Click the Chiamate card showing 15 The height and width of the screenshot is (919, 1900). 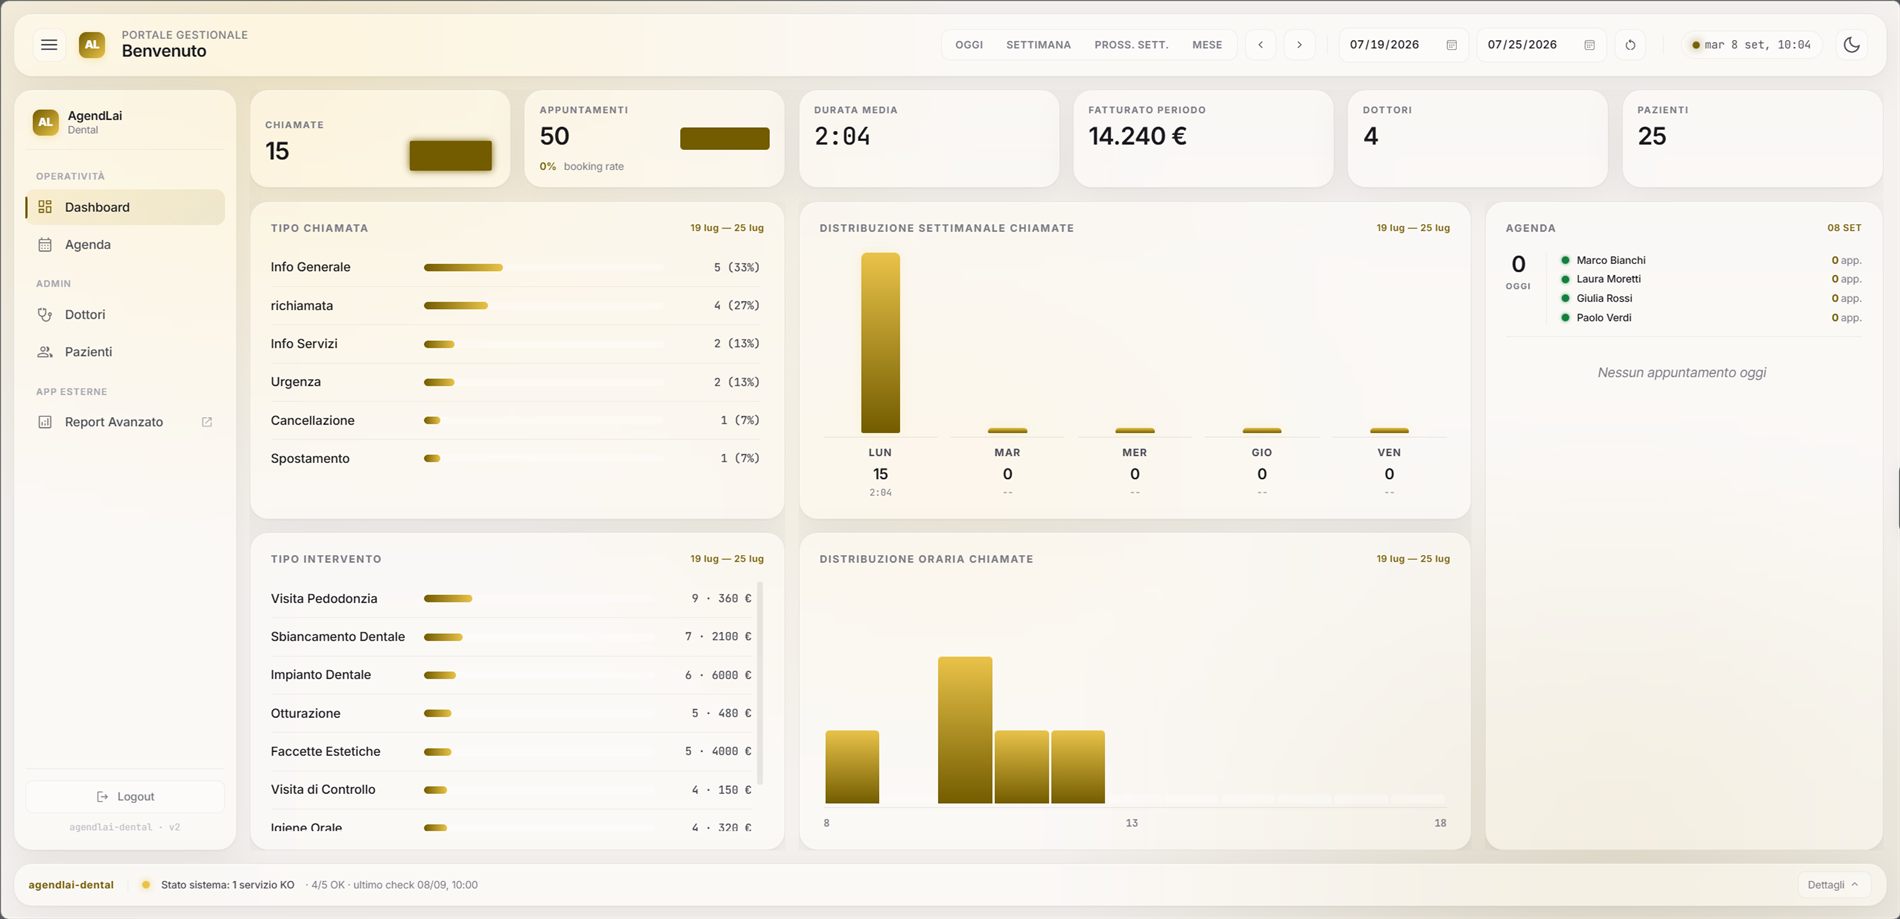pyautogui.click(x=380, y=139)
